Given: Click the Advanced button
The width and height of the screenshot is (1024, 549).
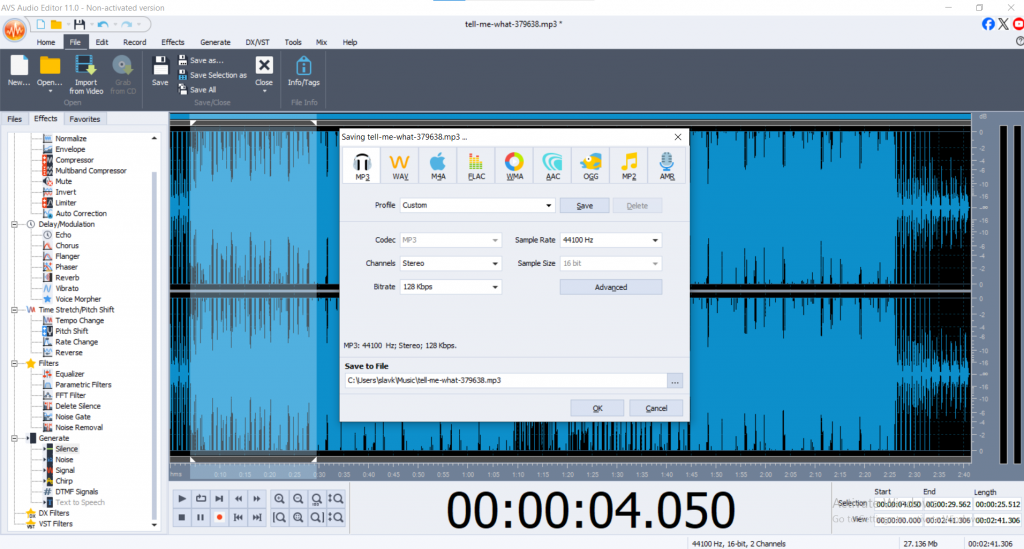Looking at the screenshot, I should tap(610, 287).
